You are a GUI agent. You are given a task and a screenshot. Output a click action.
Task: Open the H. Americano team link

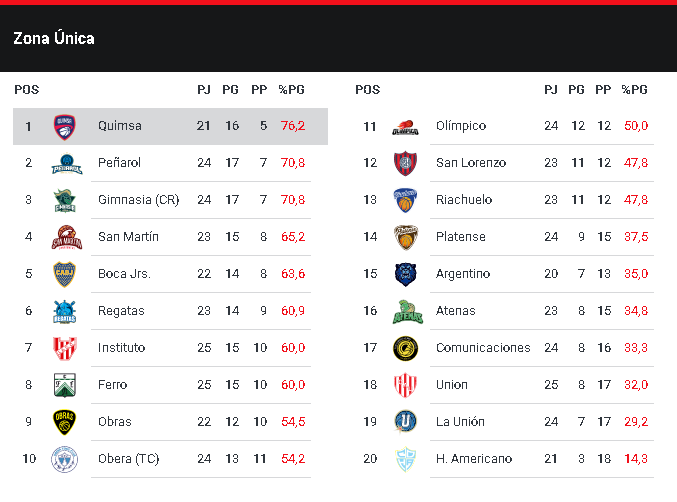click(474, 459)
